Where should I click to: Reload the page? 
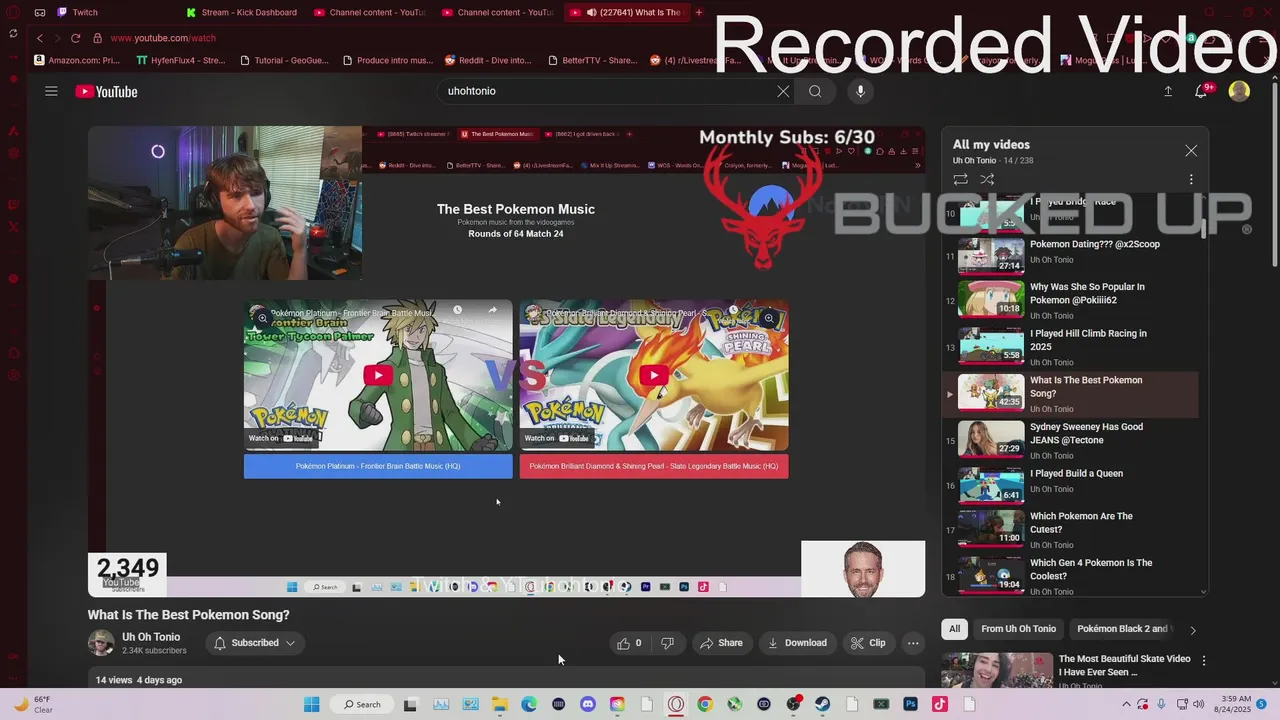pos(75,38)
